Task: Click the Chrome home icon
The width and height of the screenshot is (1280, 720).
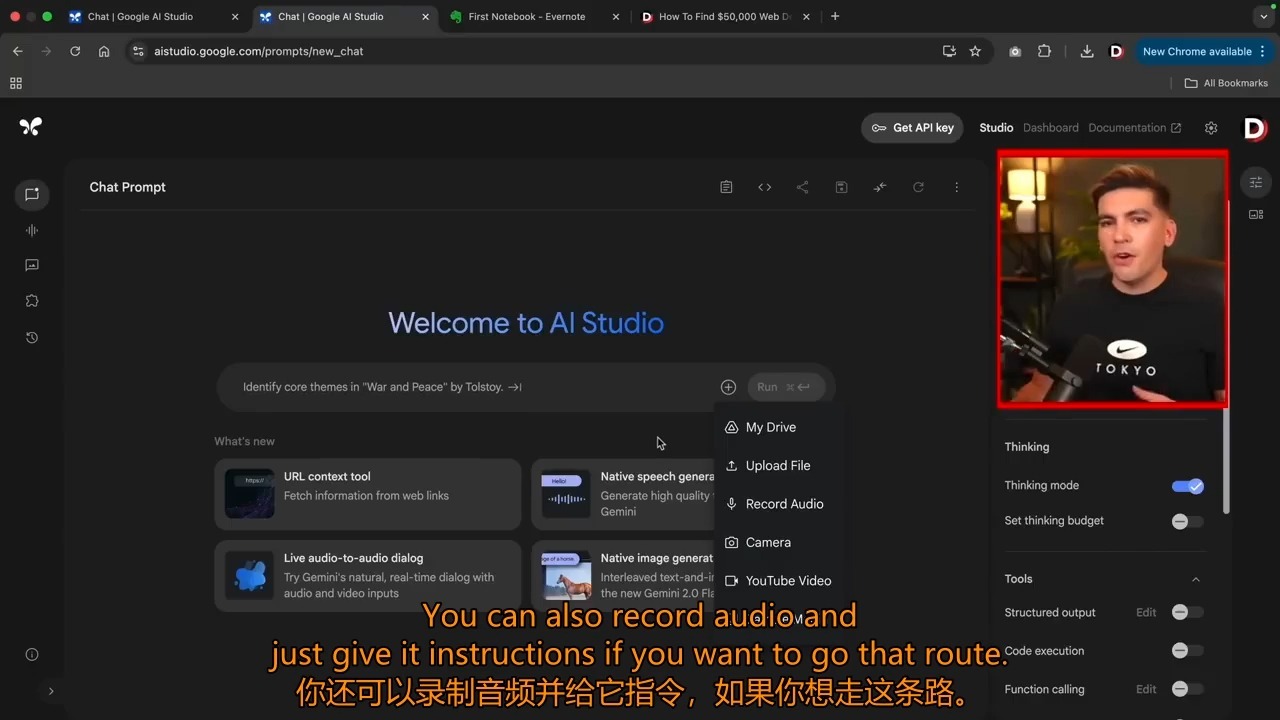Action: 104,51
